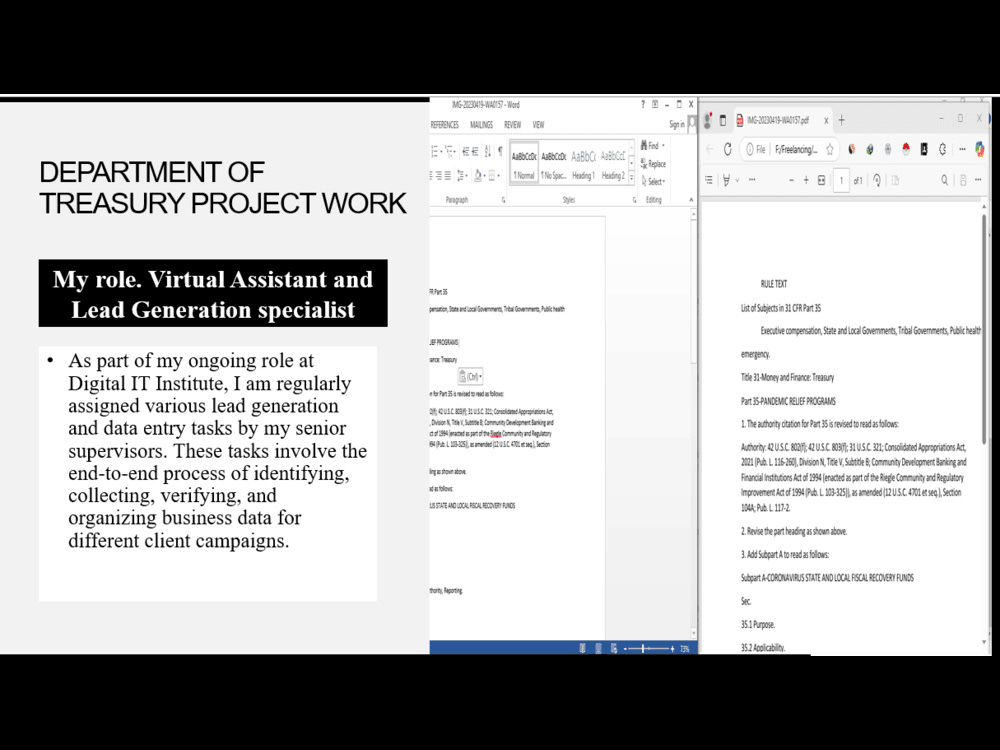Open the highlight color dropdown
Viewport: 1000px width, 750px height.
point(737,180)
